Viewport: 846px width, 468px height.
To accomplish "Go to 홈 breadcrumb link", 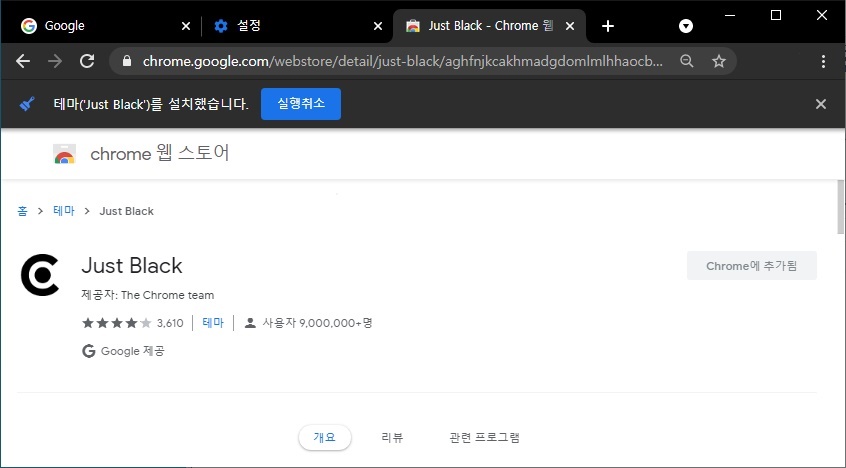I will click(x=22, y=211).
